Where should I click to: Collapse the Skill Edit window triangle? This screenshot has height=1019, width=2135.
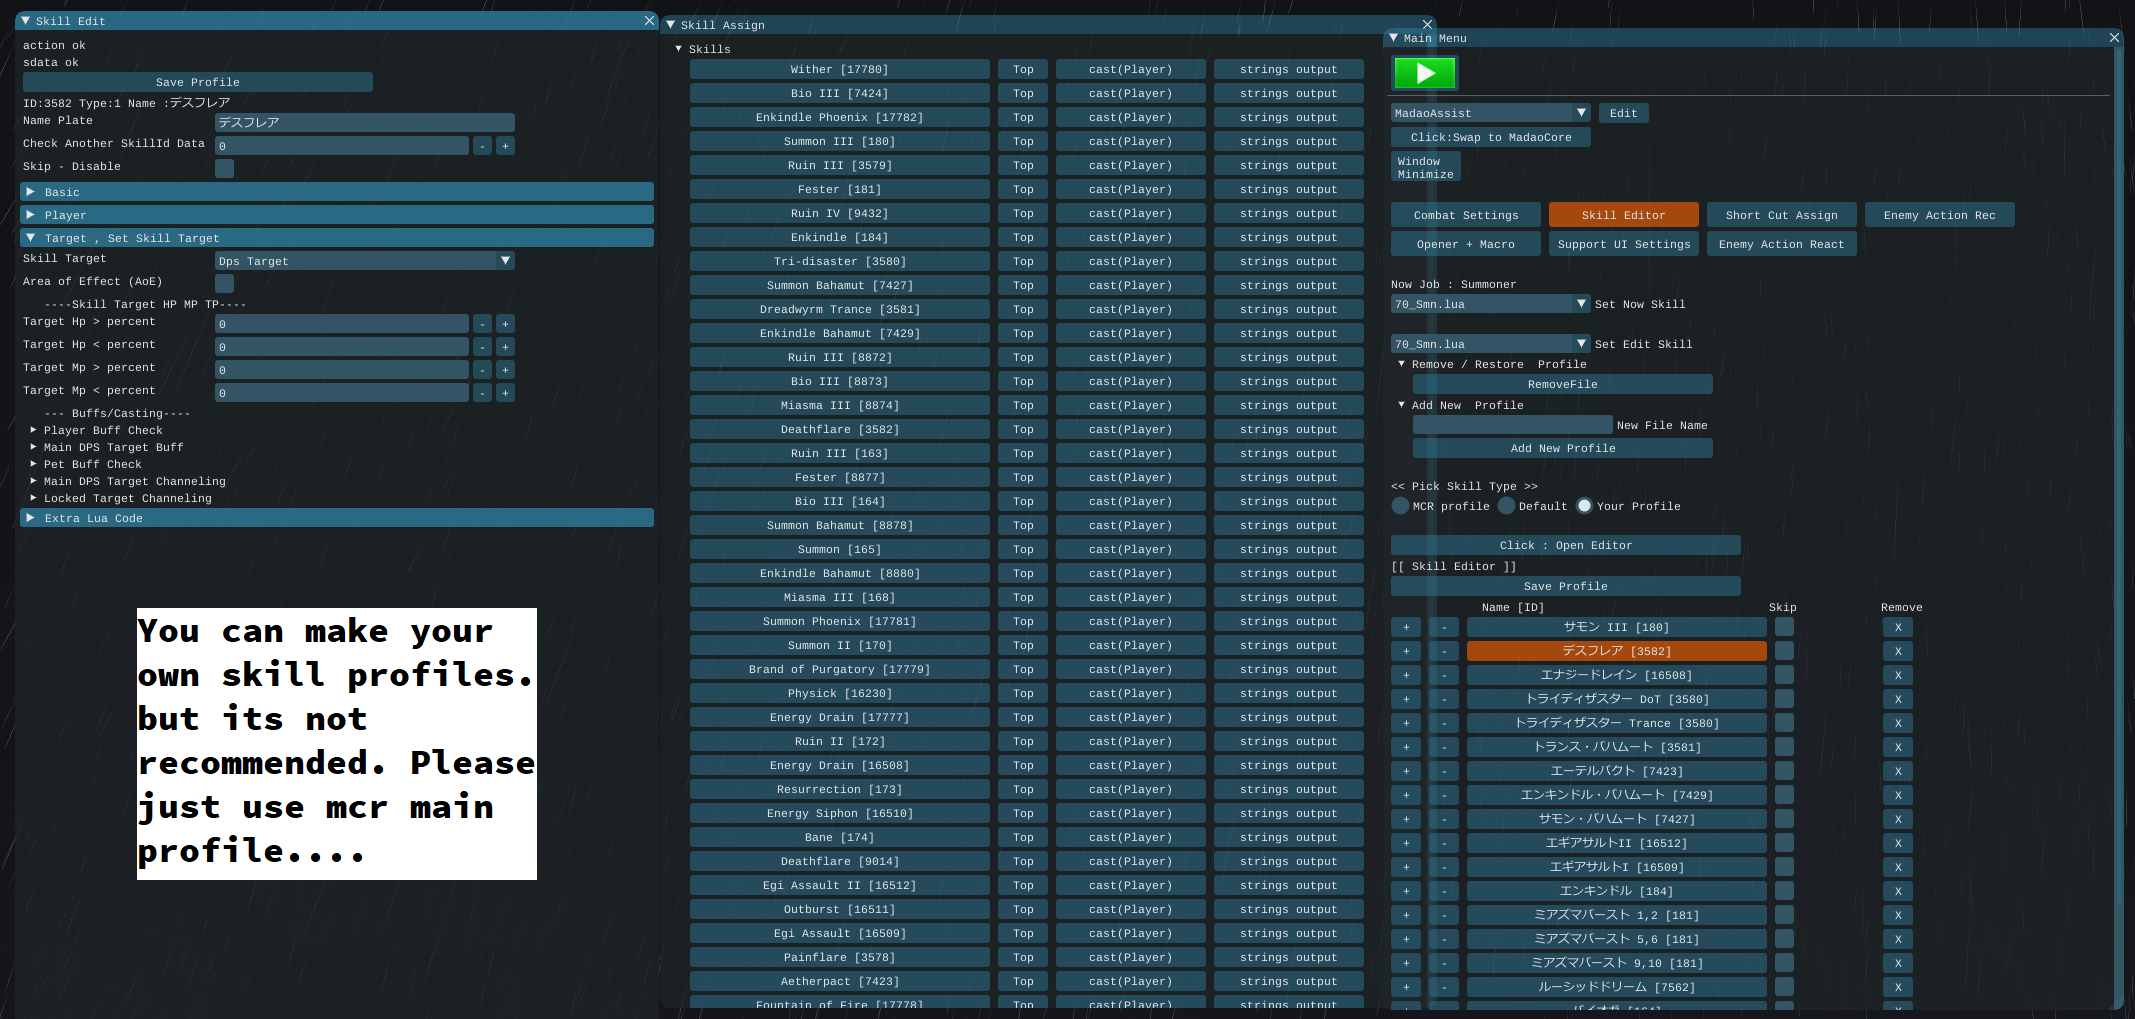[x=26, y=21]
